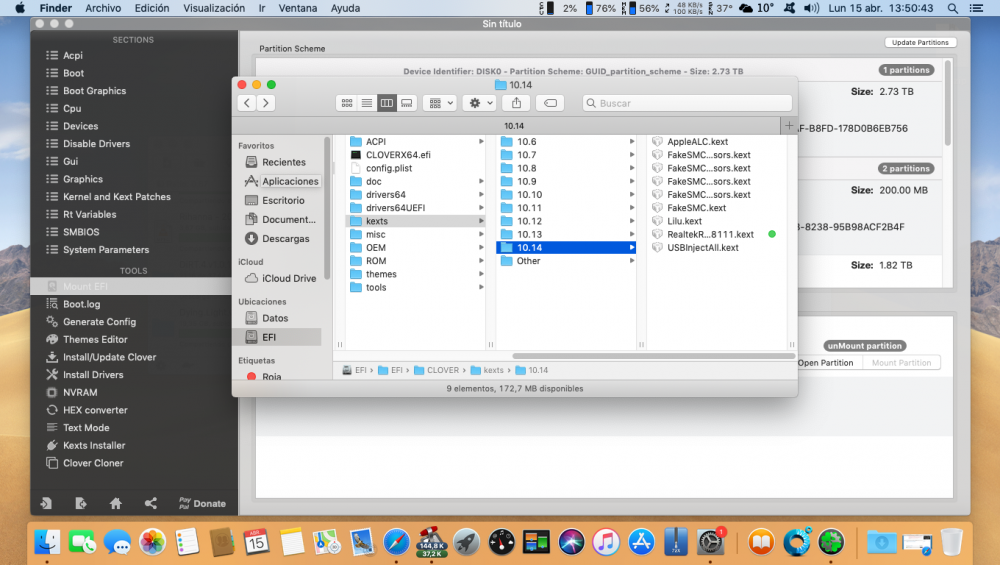Click the Update Partitions button
1000x565 pixels.
920,42
